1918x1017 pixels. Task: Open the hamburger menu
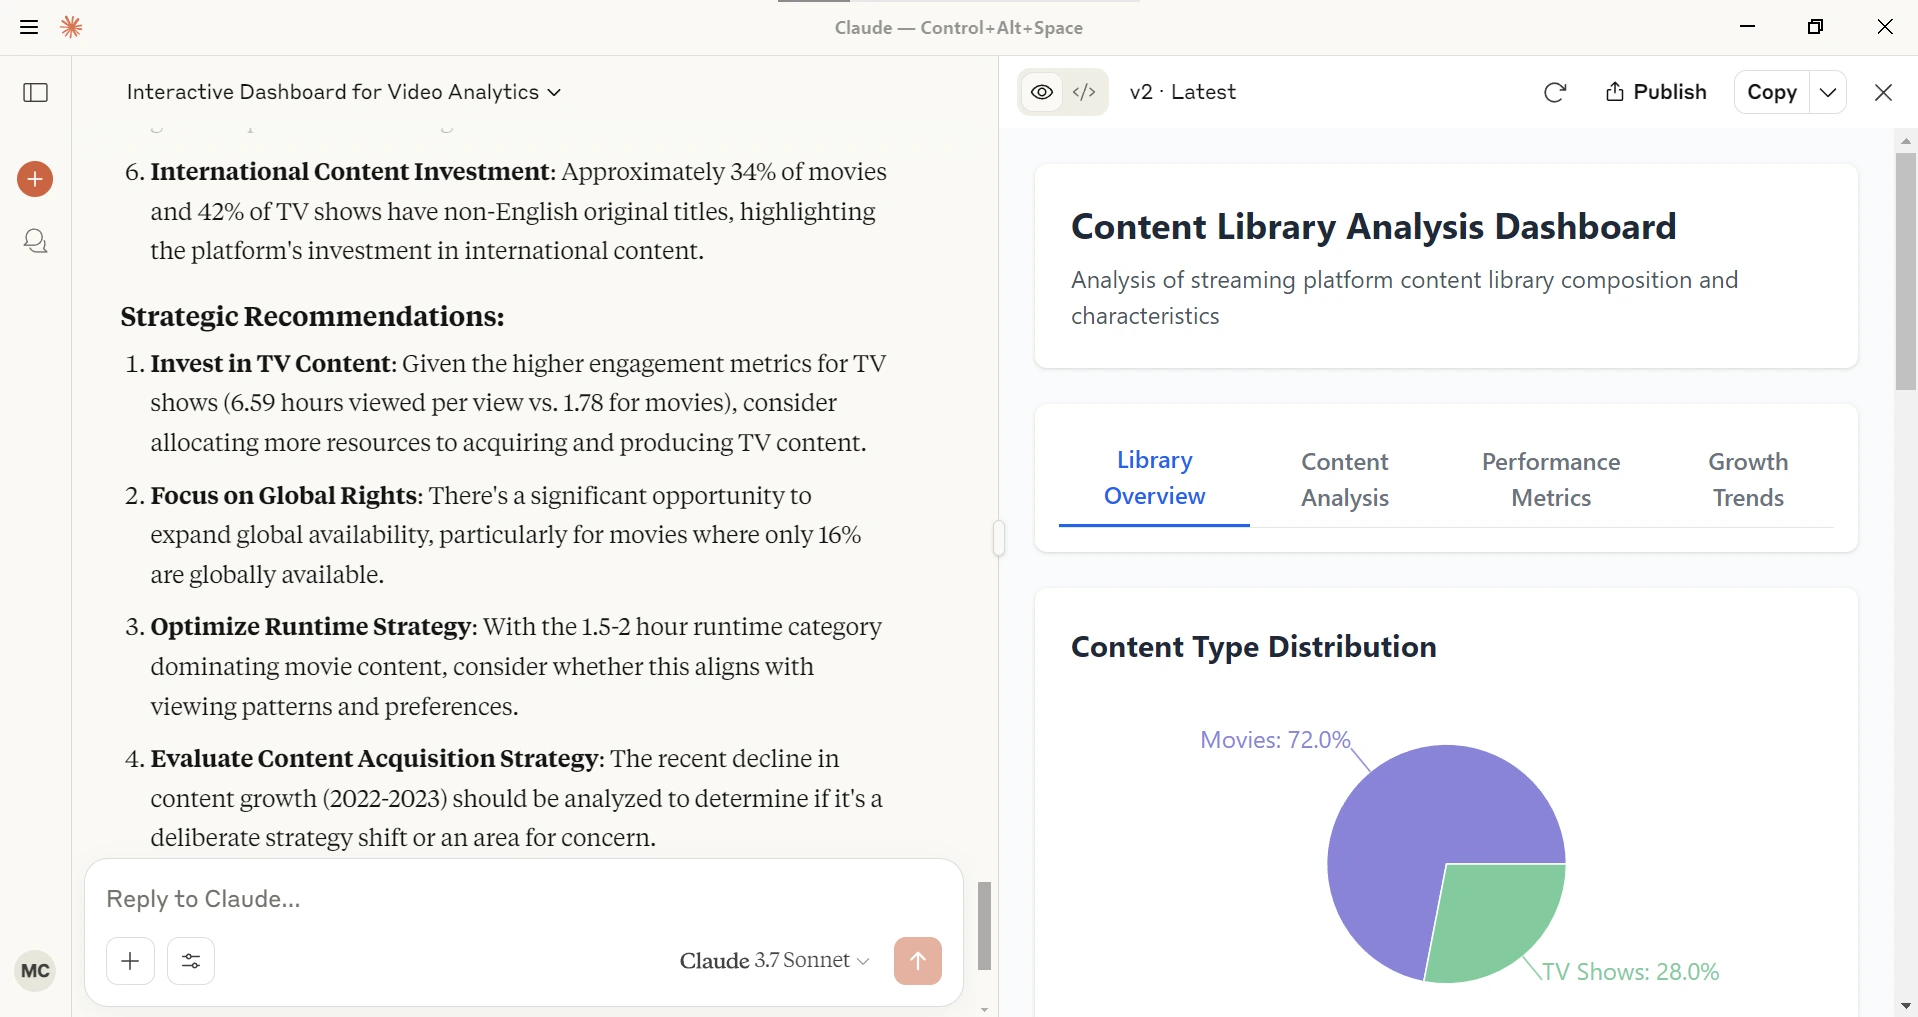click(x=29, y=27)
